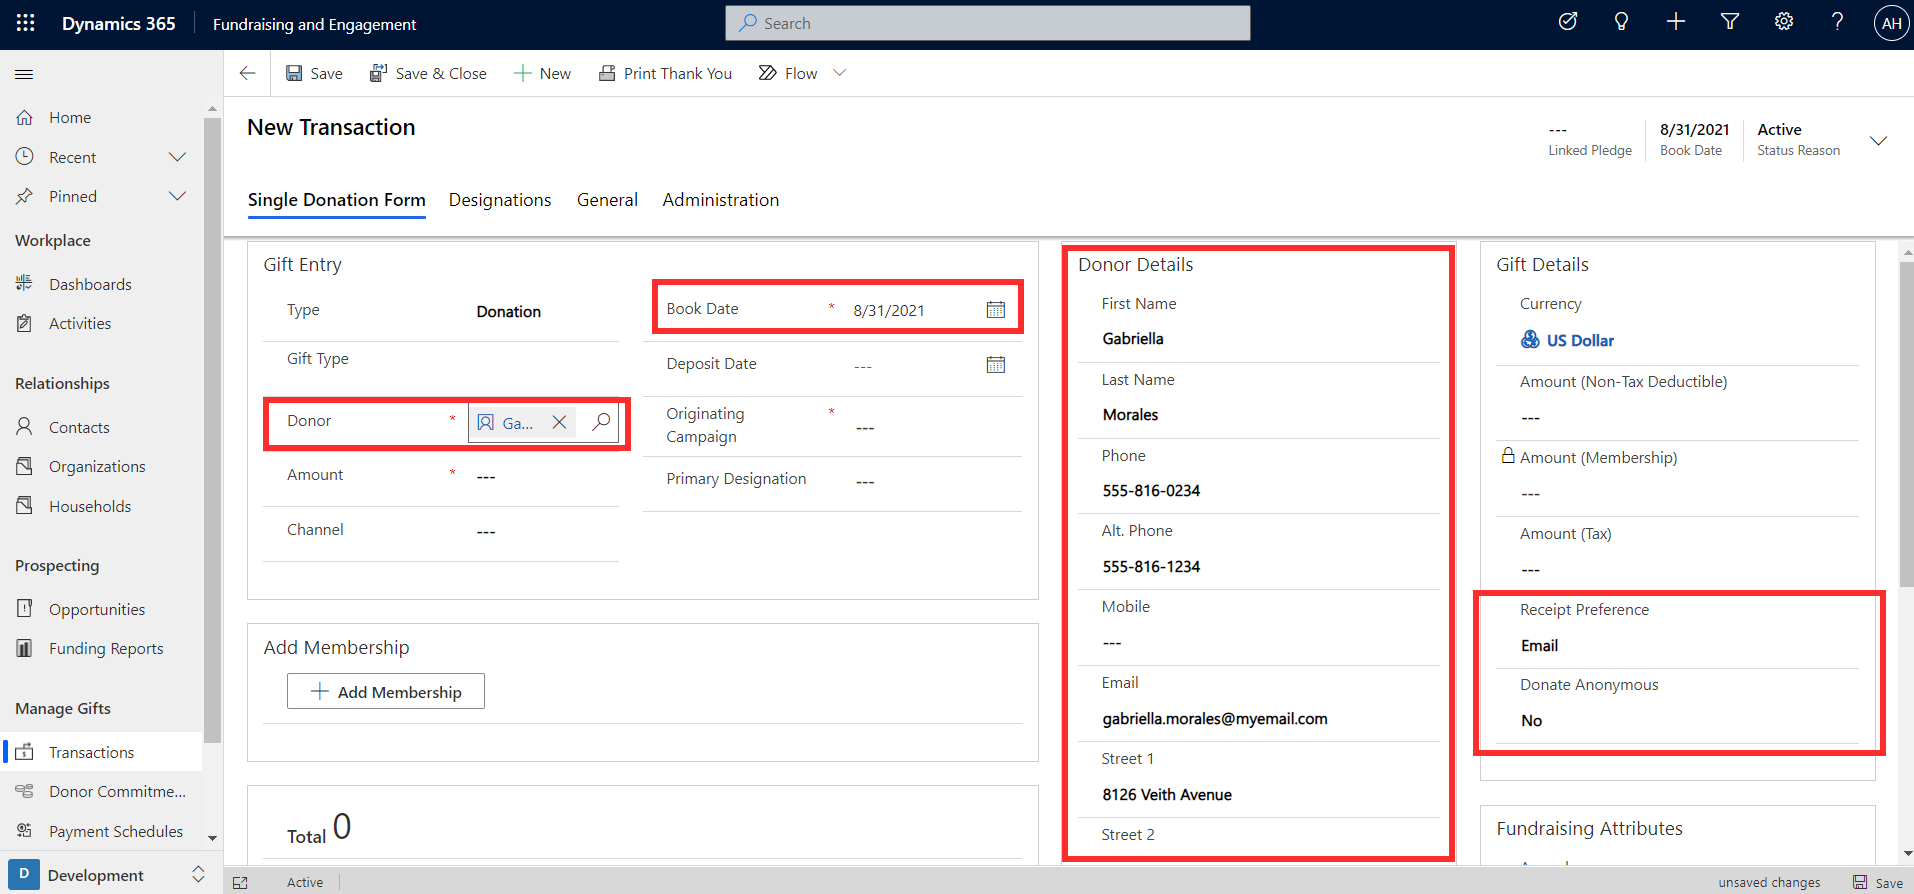Open the Book Date calendar picker

click(995, 310)
